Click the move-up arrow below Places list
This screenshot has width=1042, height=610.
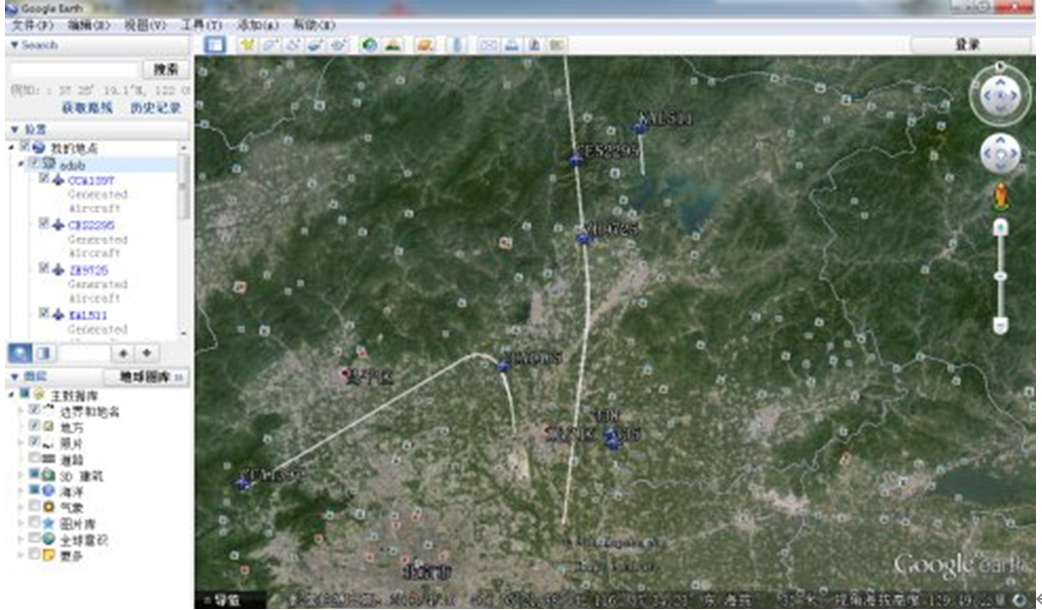[x=123, y=353]
